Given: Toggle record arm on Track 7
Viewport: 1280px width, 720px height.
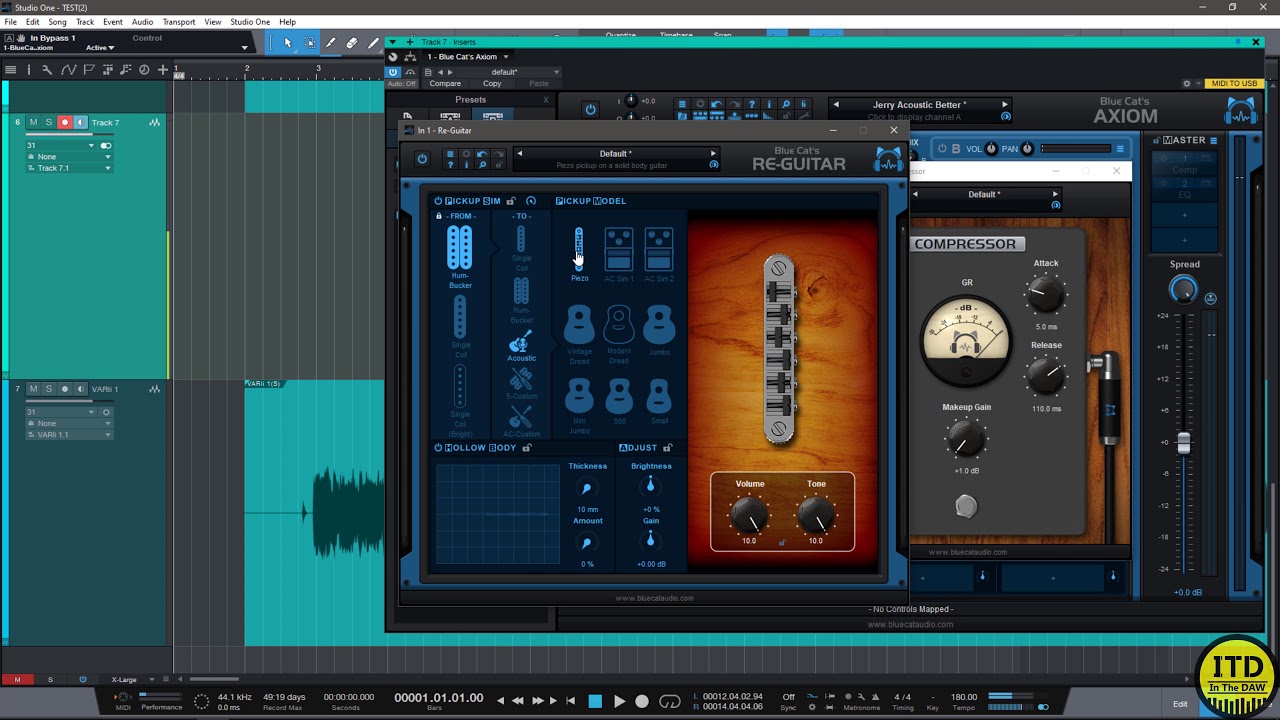Looking at the screenshot, I should [x=65, y=122].
